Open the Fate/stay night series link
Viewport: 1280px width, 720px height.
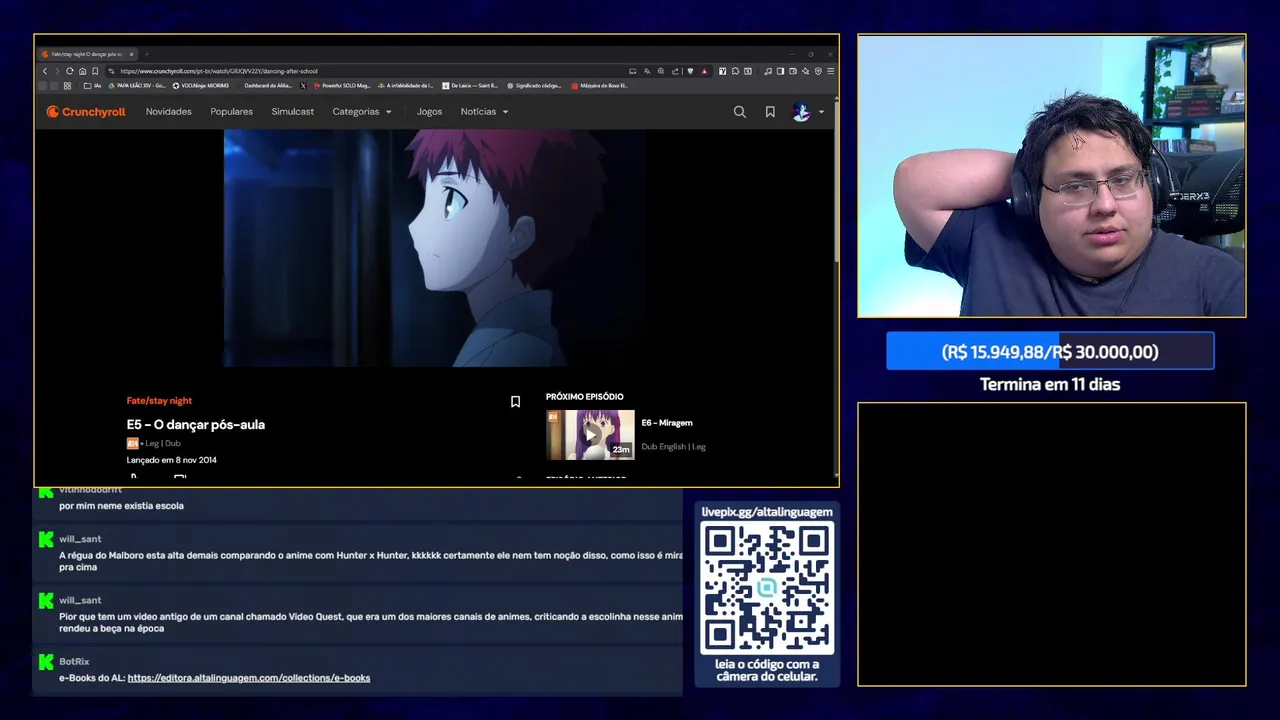tap(159, 401)
